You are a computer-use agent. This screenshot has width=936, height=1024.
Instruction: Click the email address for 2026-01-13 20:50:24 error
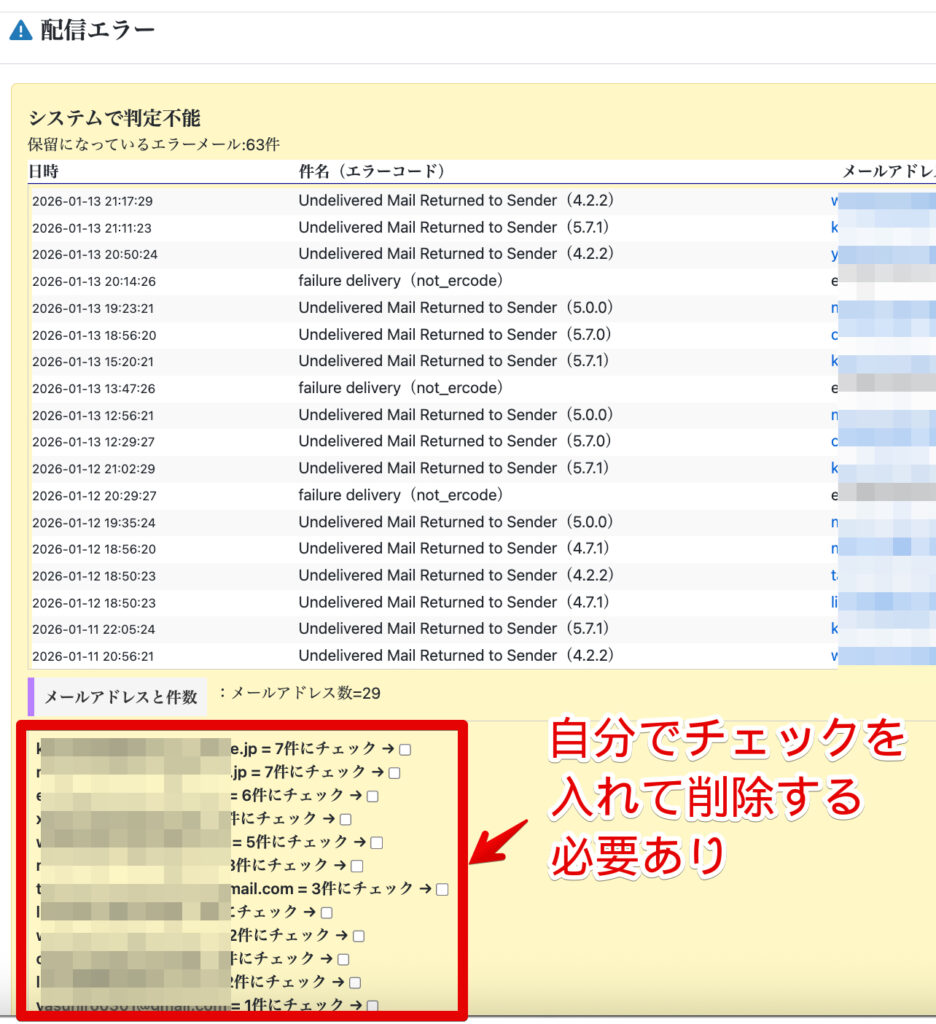pyautogui.click(x=834, y=254)
